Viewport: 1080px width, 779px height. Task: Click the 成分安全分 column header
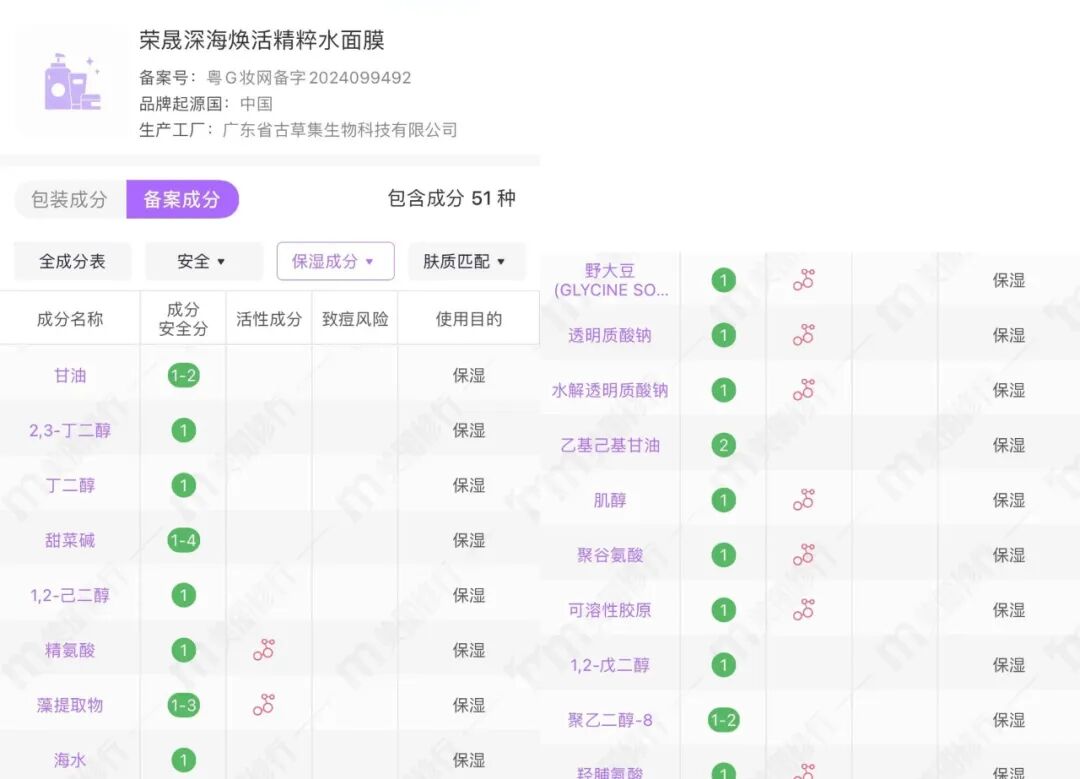pos(183,319)
